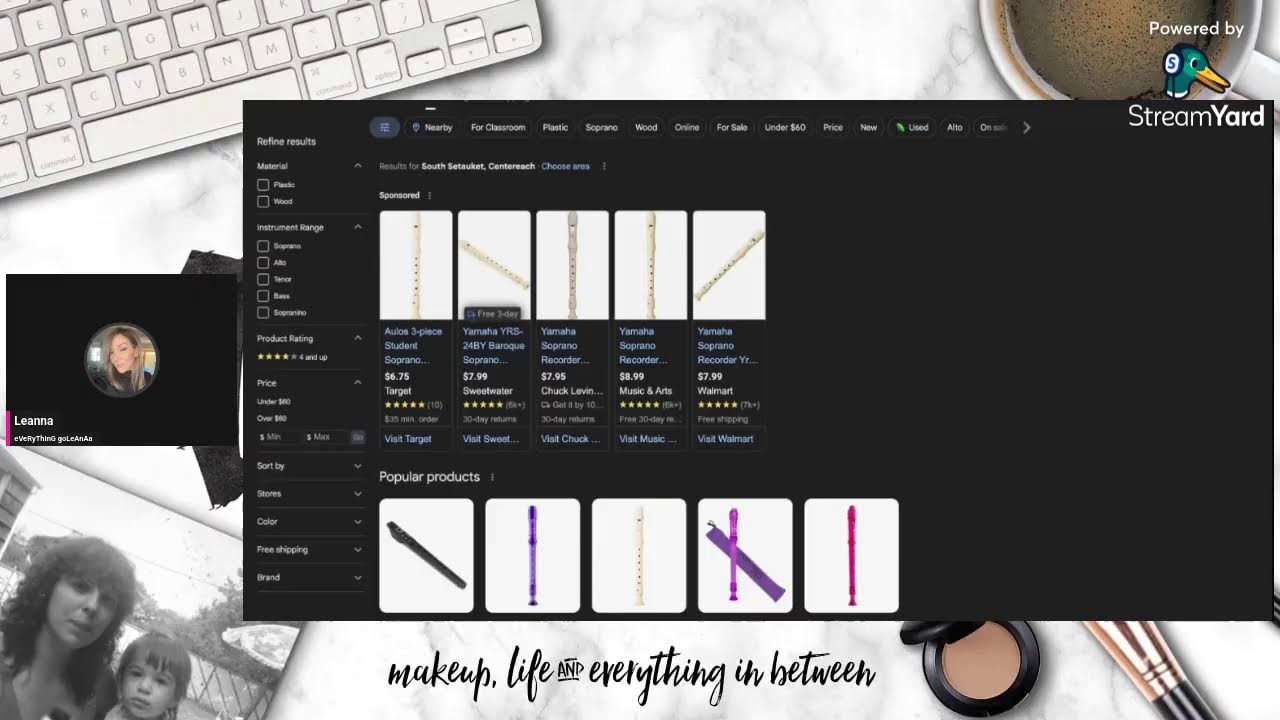Click the Min price input field

coord(278,437)
